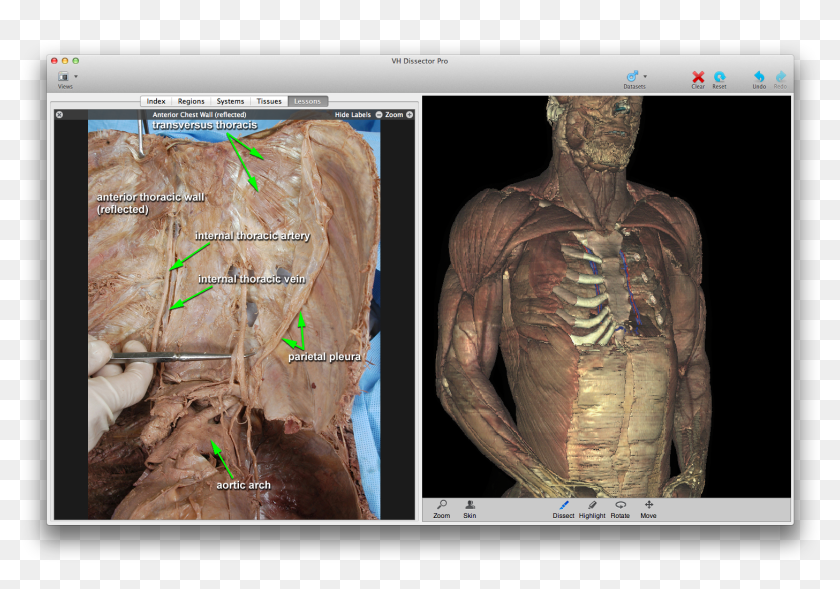Viewport: 840px width, 589px height.
Task: Open the Tissues tab
Action: [x=269, y=101]
